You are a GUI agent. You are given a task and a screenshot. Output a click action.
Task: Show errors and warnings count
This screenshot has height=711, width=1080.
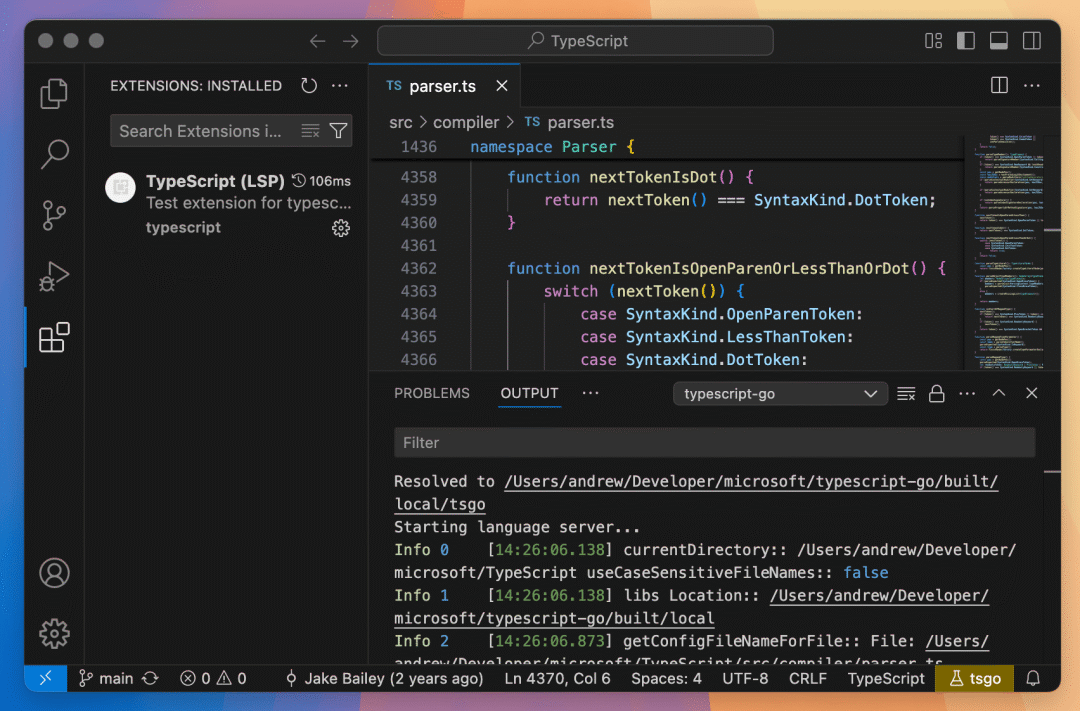pyautogui.click(x=213, y=679)
